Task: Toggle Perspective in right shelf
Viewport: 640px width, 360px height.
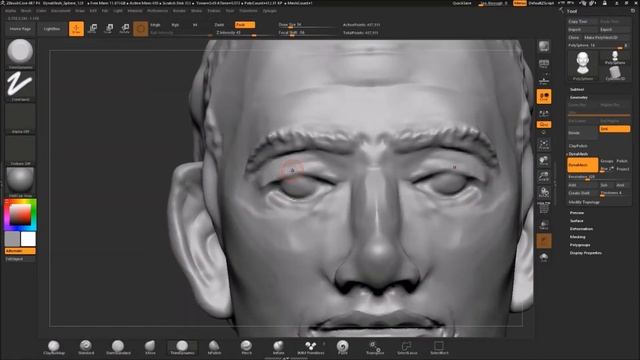Action: (x=544, y=64)
